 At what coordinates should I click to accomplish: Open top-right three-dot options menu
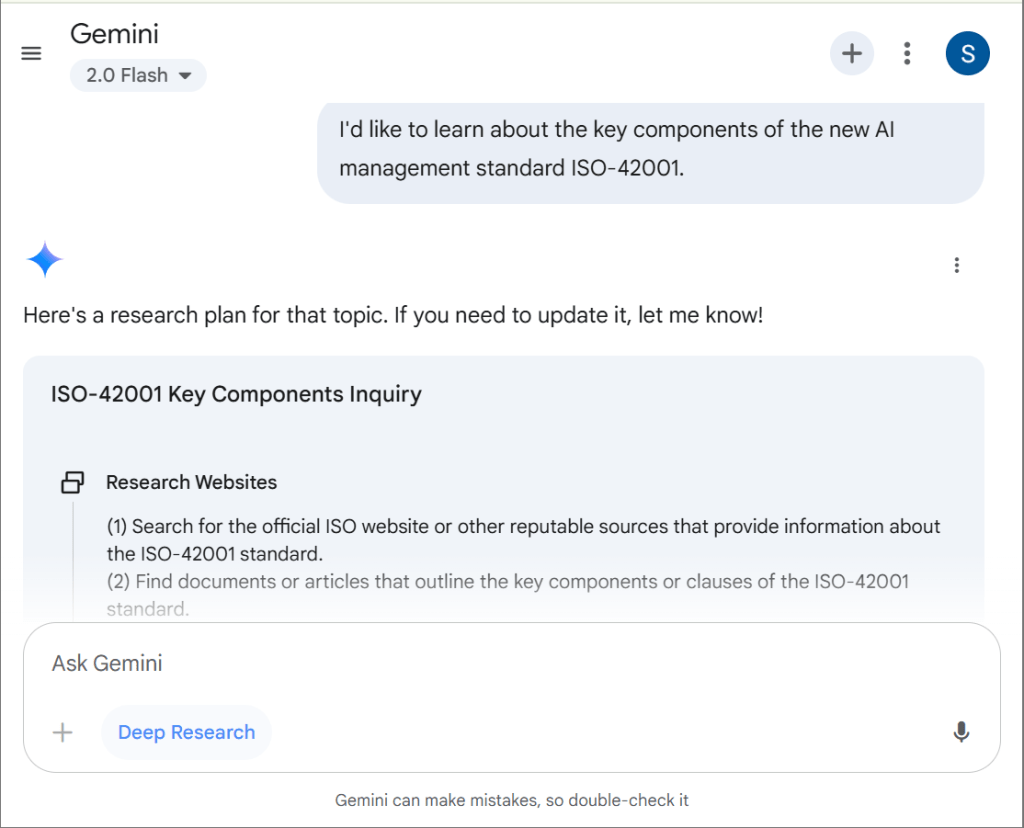(x=907, y=54)
